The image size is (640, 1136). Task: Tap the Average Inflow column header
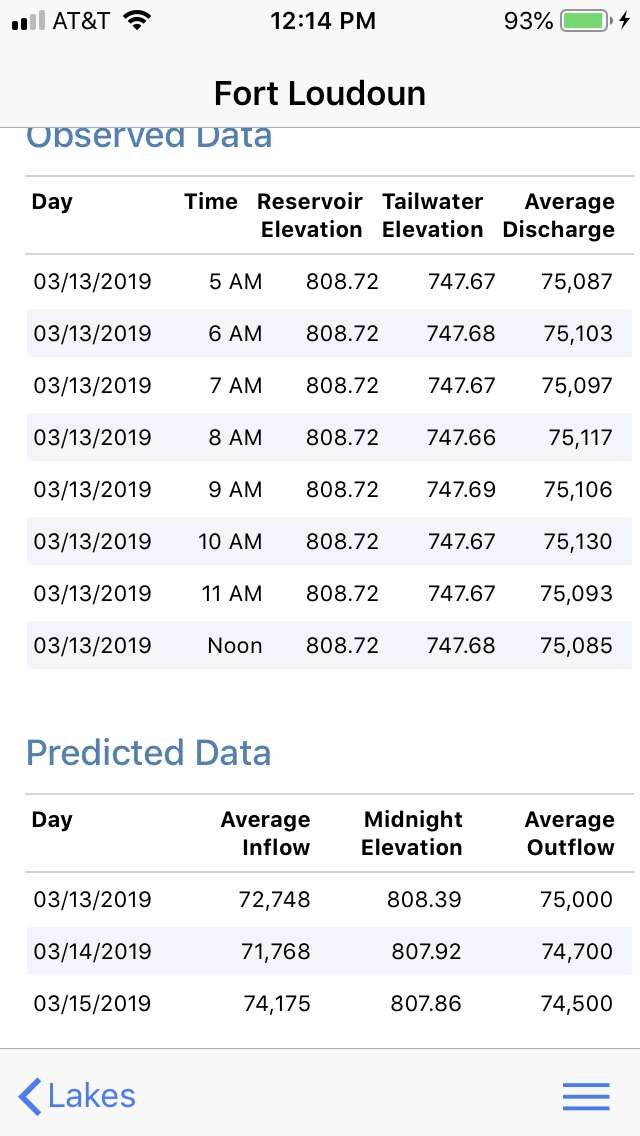coord(265,833)
